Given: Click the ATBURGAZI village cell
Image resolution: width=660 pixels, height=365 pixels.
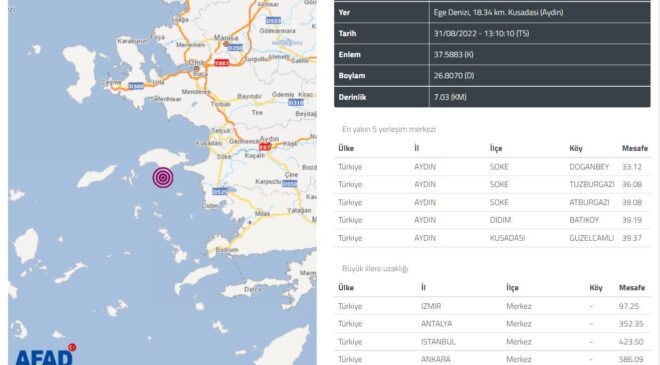Looking at the screenshot, I should point(589,202).
